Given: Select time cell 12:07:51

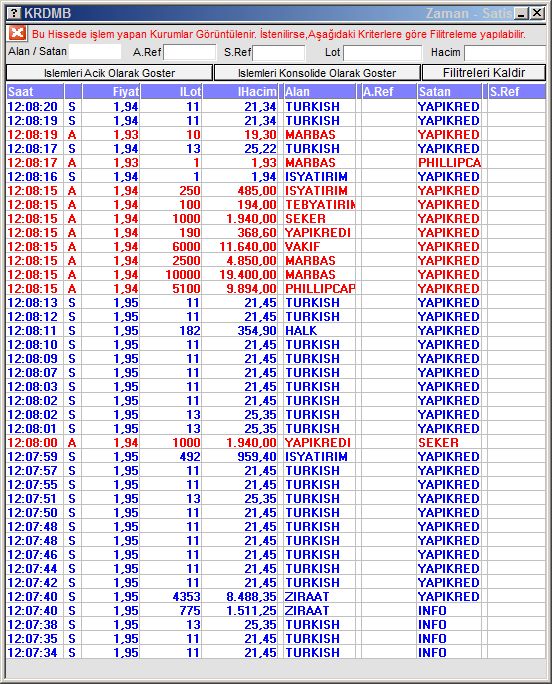Looking at the screenshot, I should pos(33,499).
